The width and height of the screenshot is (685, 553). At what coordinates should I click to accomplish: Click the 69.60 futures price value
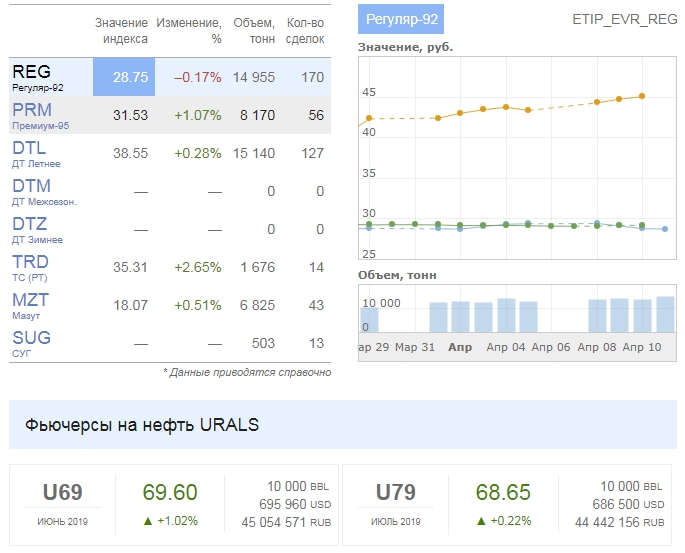(x=170, y=493)
